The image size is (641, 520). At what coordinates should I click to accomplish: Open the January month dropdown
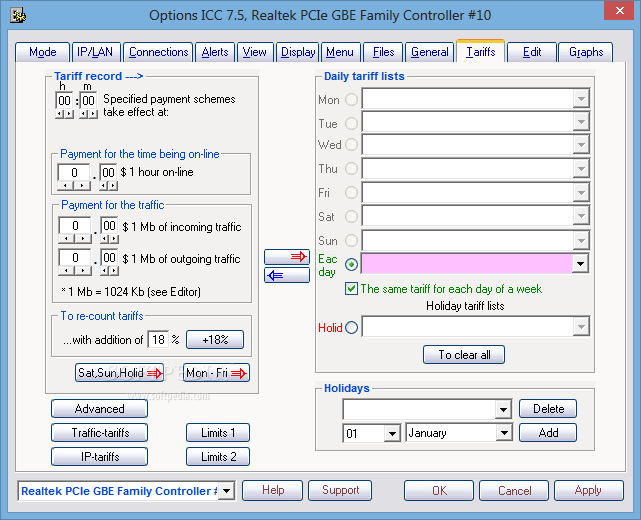[x=504, y=433]
